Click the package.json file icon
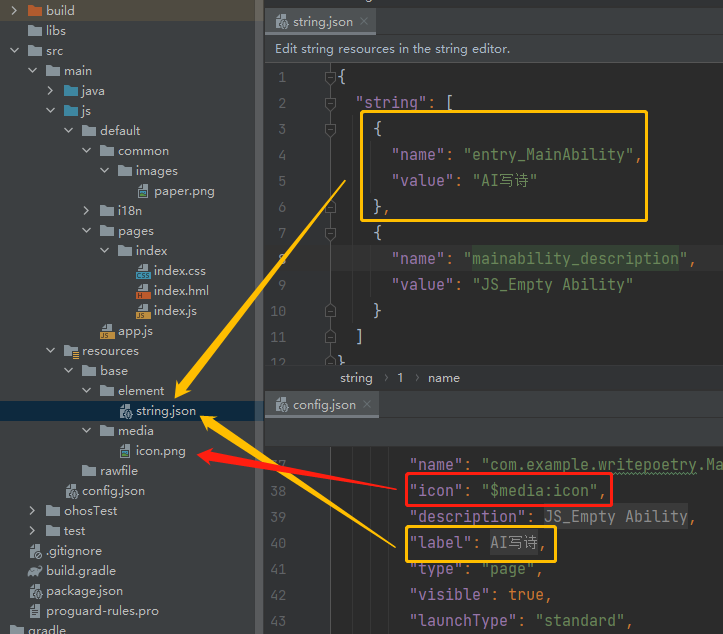The height and width of the screenshot is (634, 723). (36, 591)
